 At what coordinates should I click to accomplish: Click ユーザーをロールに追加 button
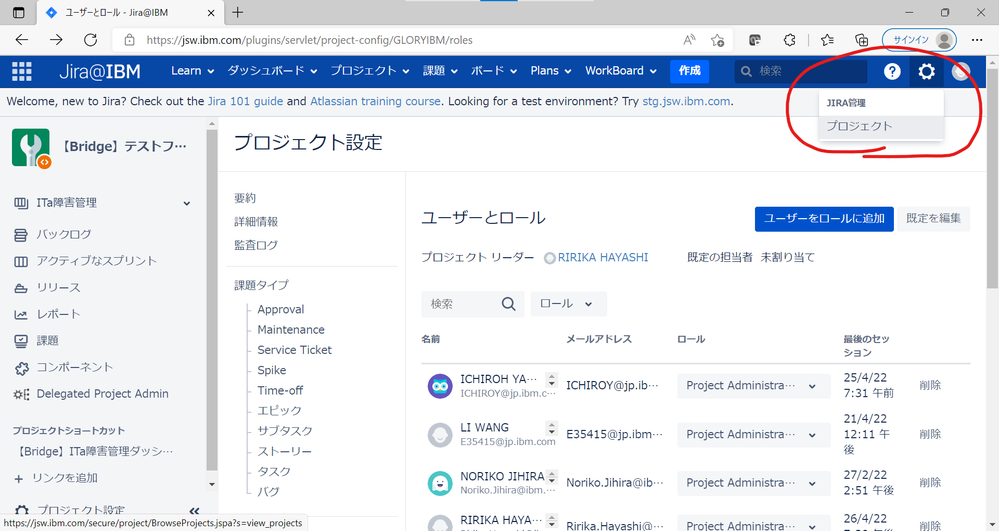(x=824, y=219)
